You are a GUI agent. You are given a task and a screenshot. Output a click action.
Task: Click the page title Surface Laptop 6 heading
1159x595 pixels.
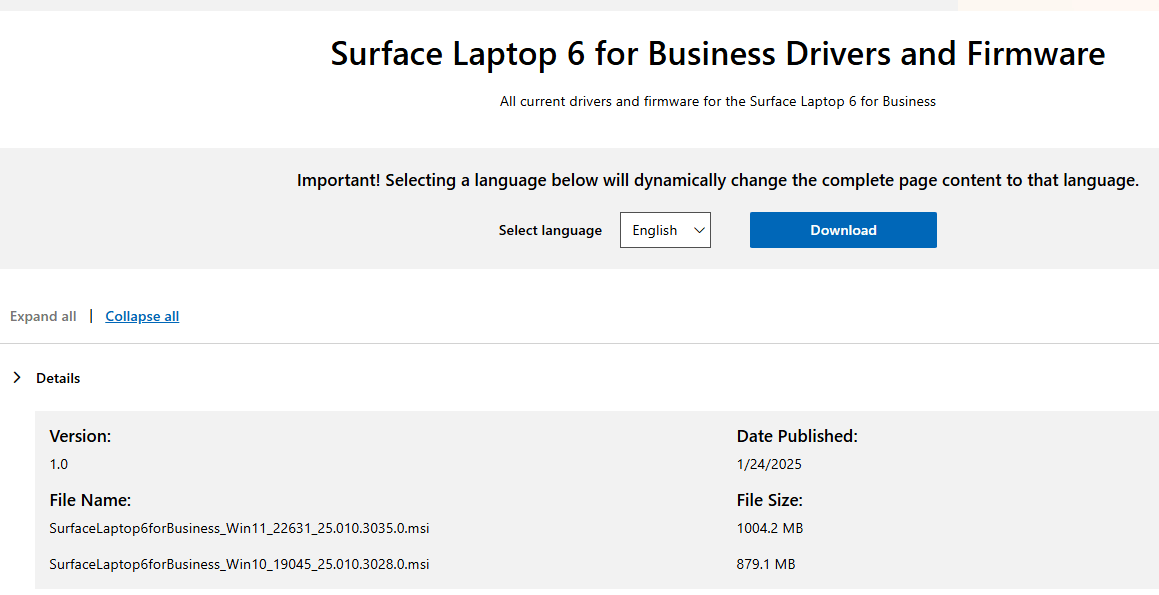(718, 54)
